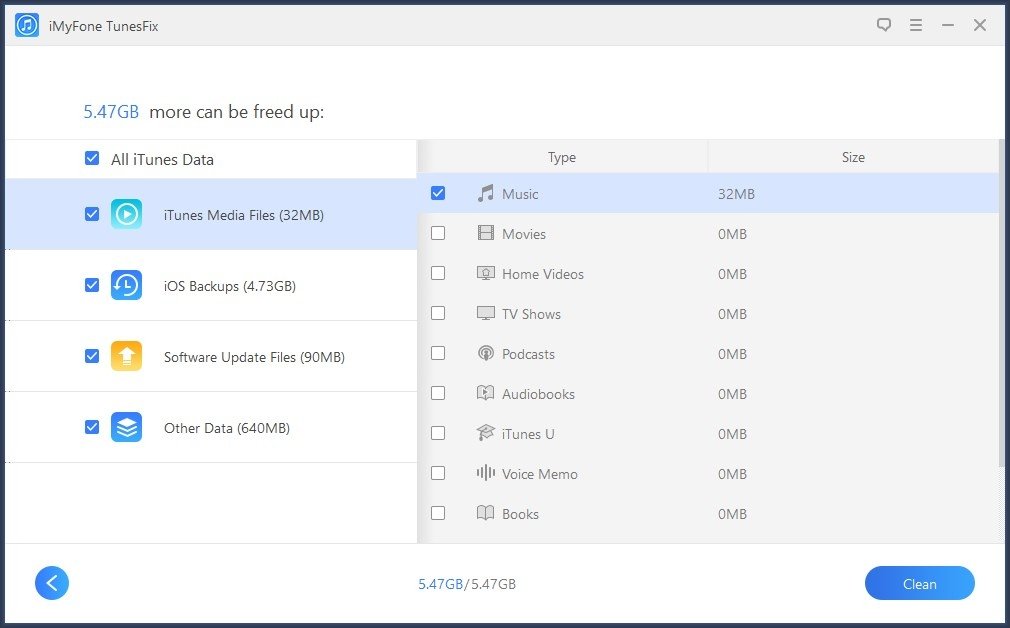
Task: Check the iTunes U checkbox
Action: pyautogui.click(x=438, y=433)
